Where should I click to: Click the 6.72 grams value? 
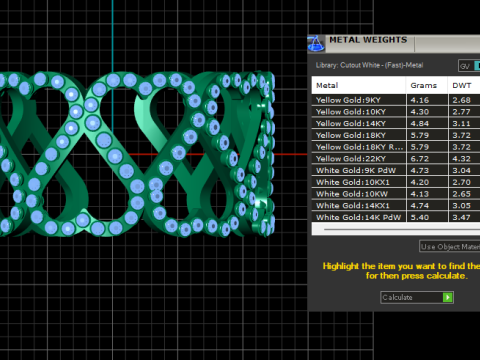click(420, 159)
